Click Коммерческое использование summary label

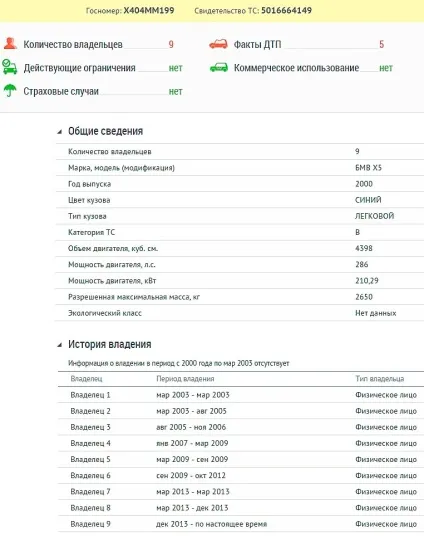(x=296, y=68)
